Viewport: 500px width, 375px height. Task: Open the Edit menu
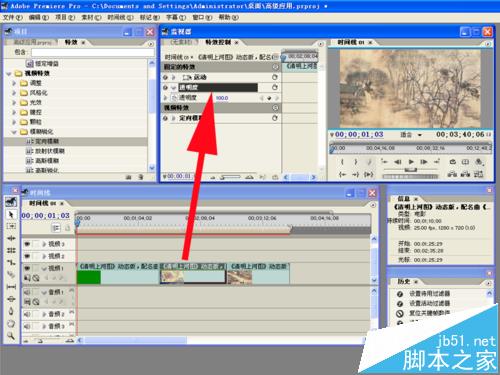pos(39,17)
